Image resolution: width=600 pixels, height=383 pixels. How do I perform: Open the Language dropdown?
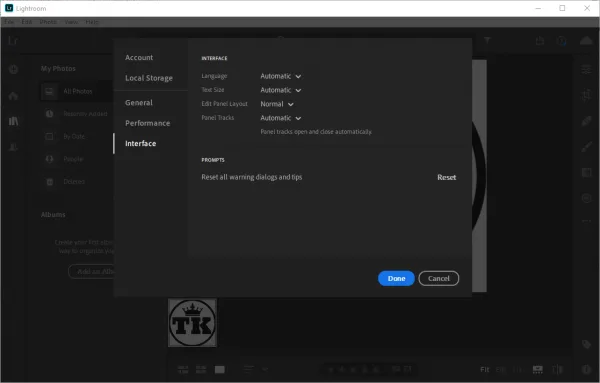280,76
